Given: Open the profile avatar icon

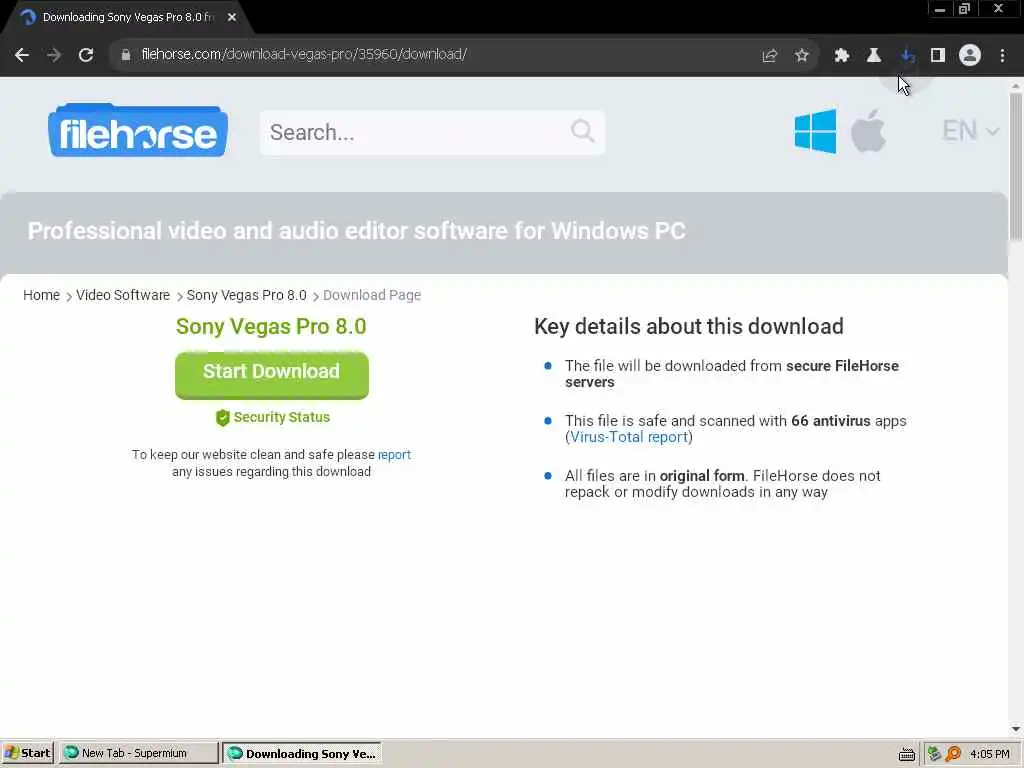Looking at the screenshot, I should coord(970,56).
